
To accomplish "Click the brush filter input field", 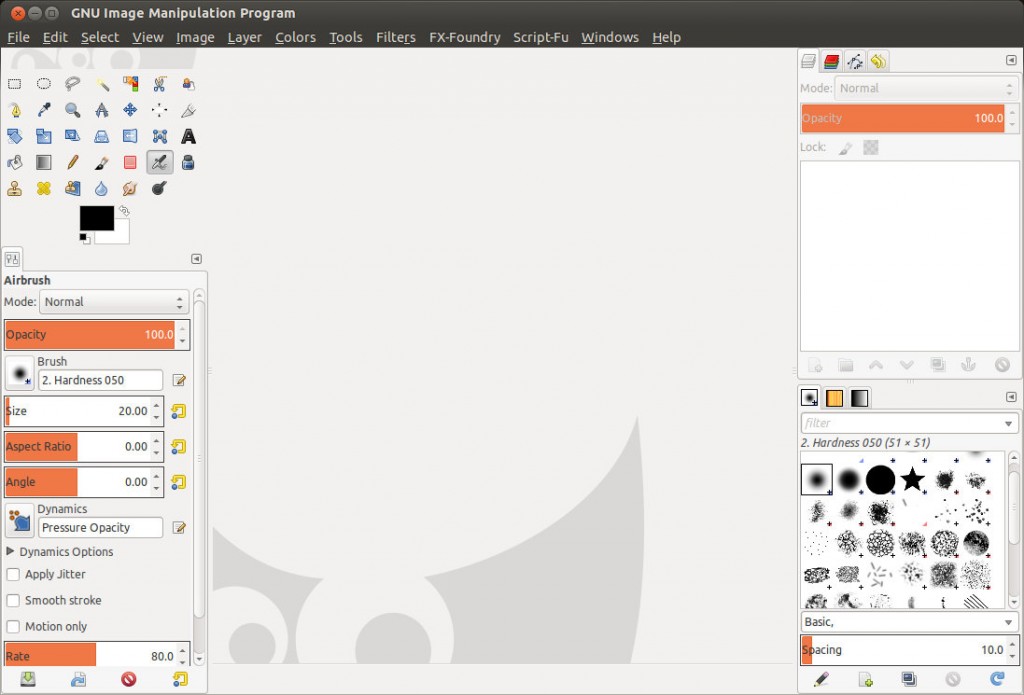I will pos(901,423).
